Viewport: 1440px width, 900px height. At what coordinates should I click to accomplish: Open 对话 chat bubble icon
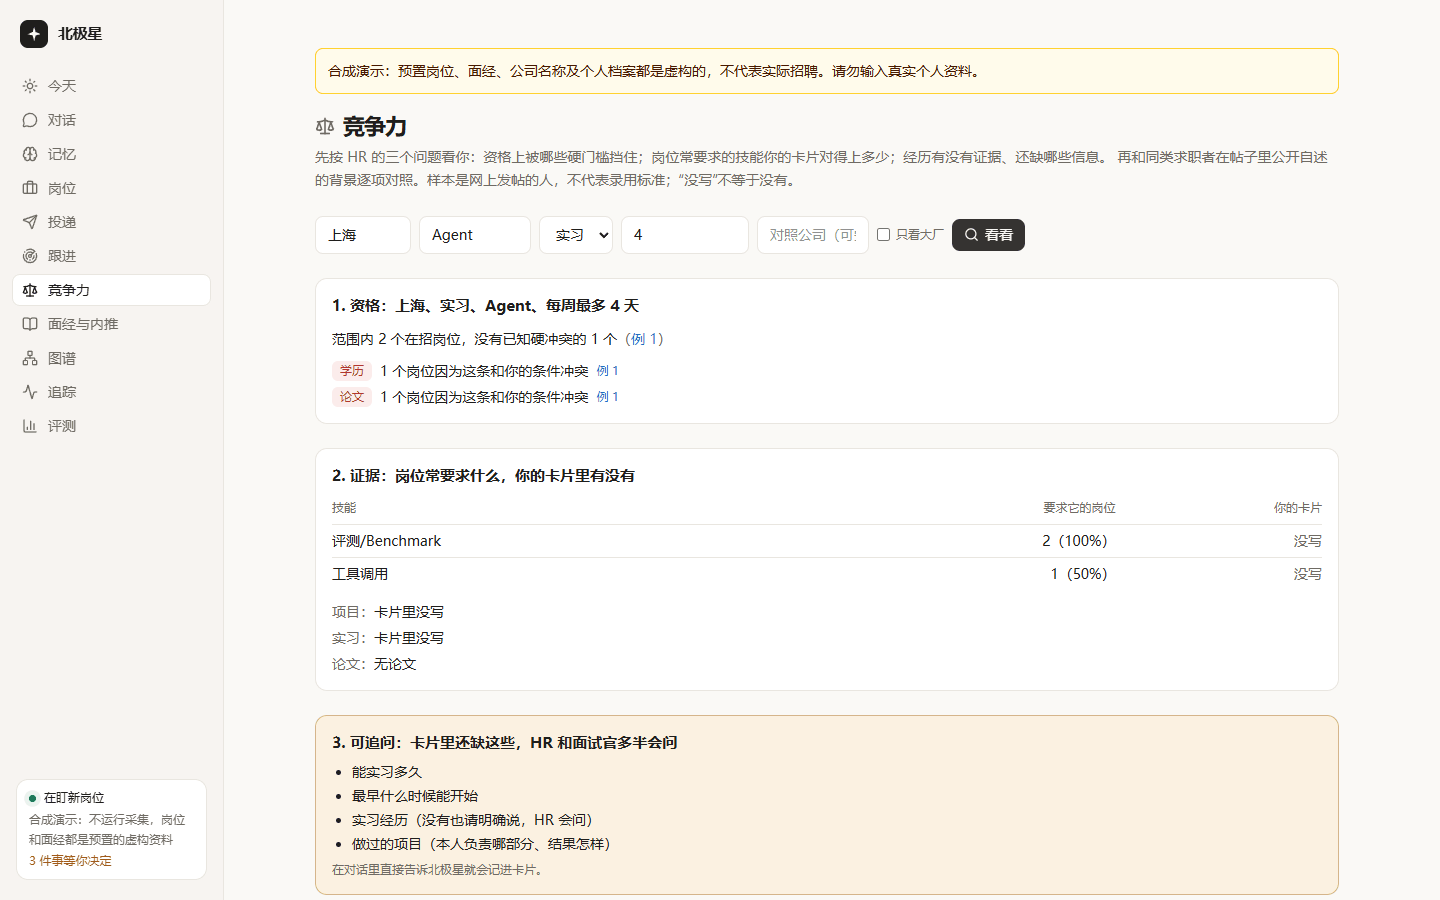(x=30, y=120)
